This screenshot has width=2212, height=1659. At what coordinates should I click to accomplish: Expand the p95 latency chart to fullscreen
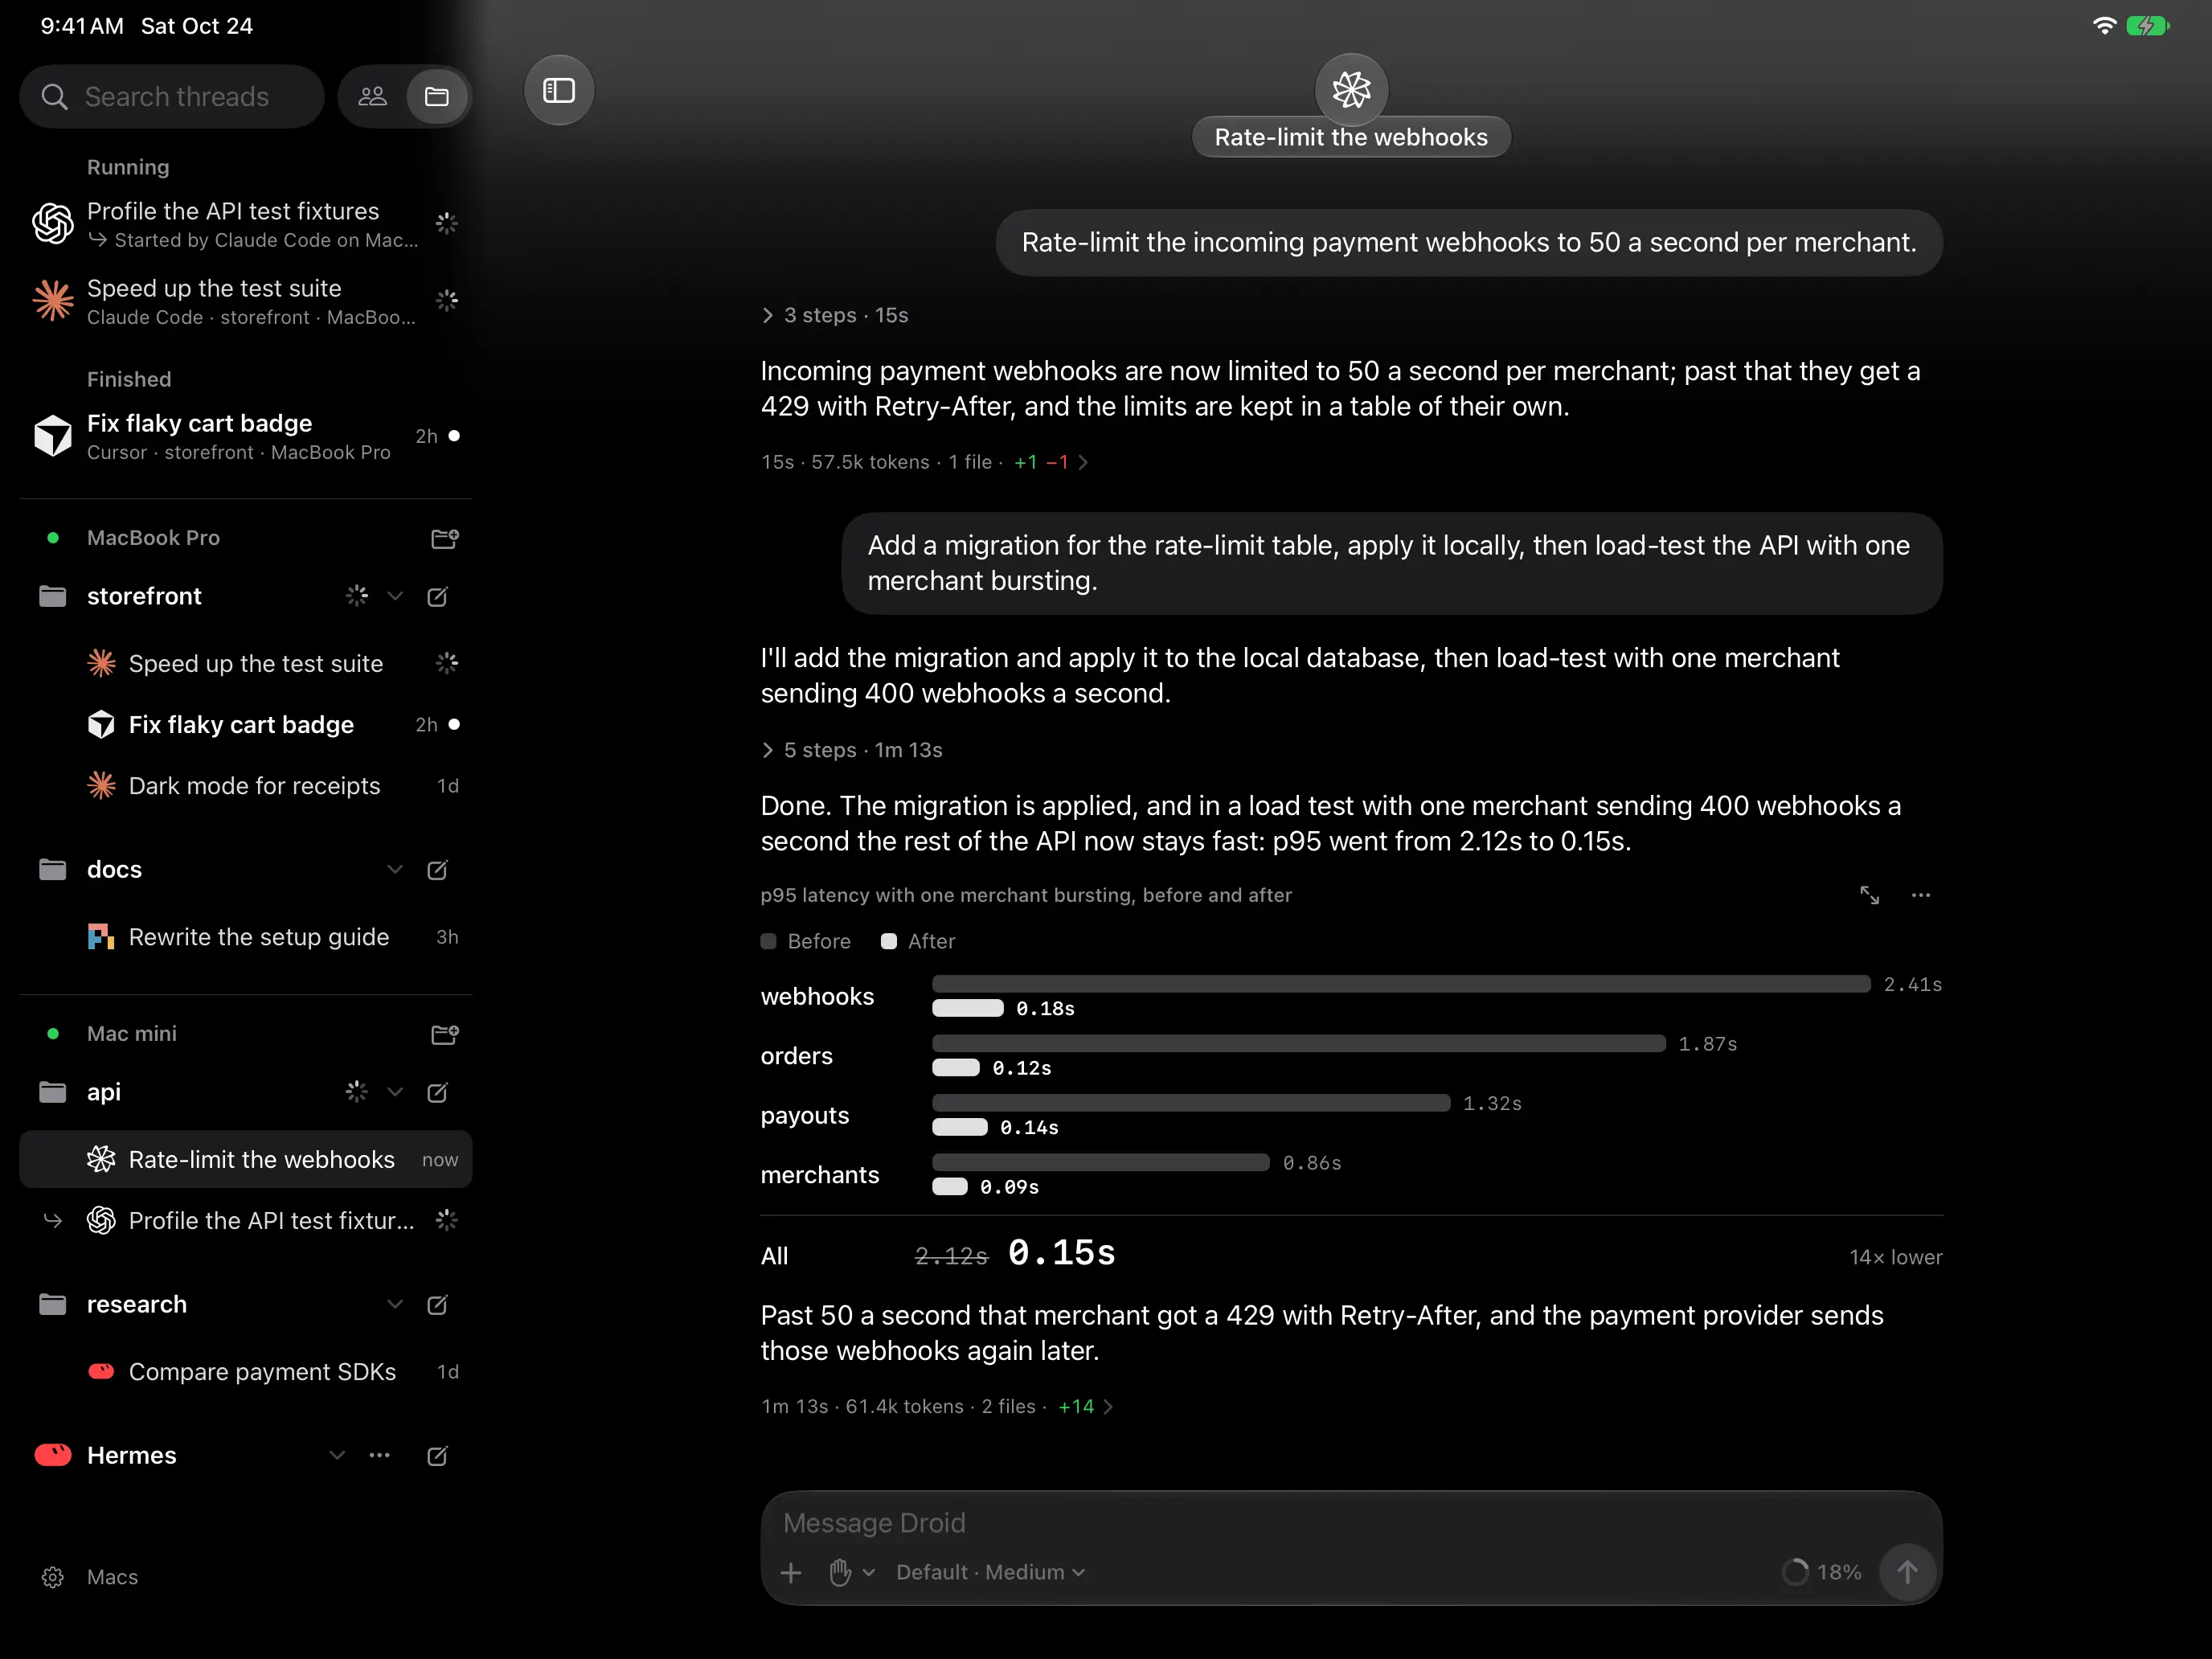pyautogui.click(x=1869, y=895)
